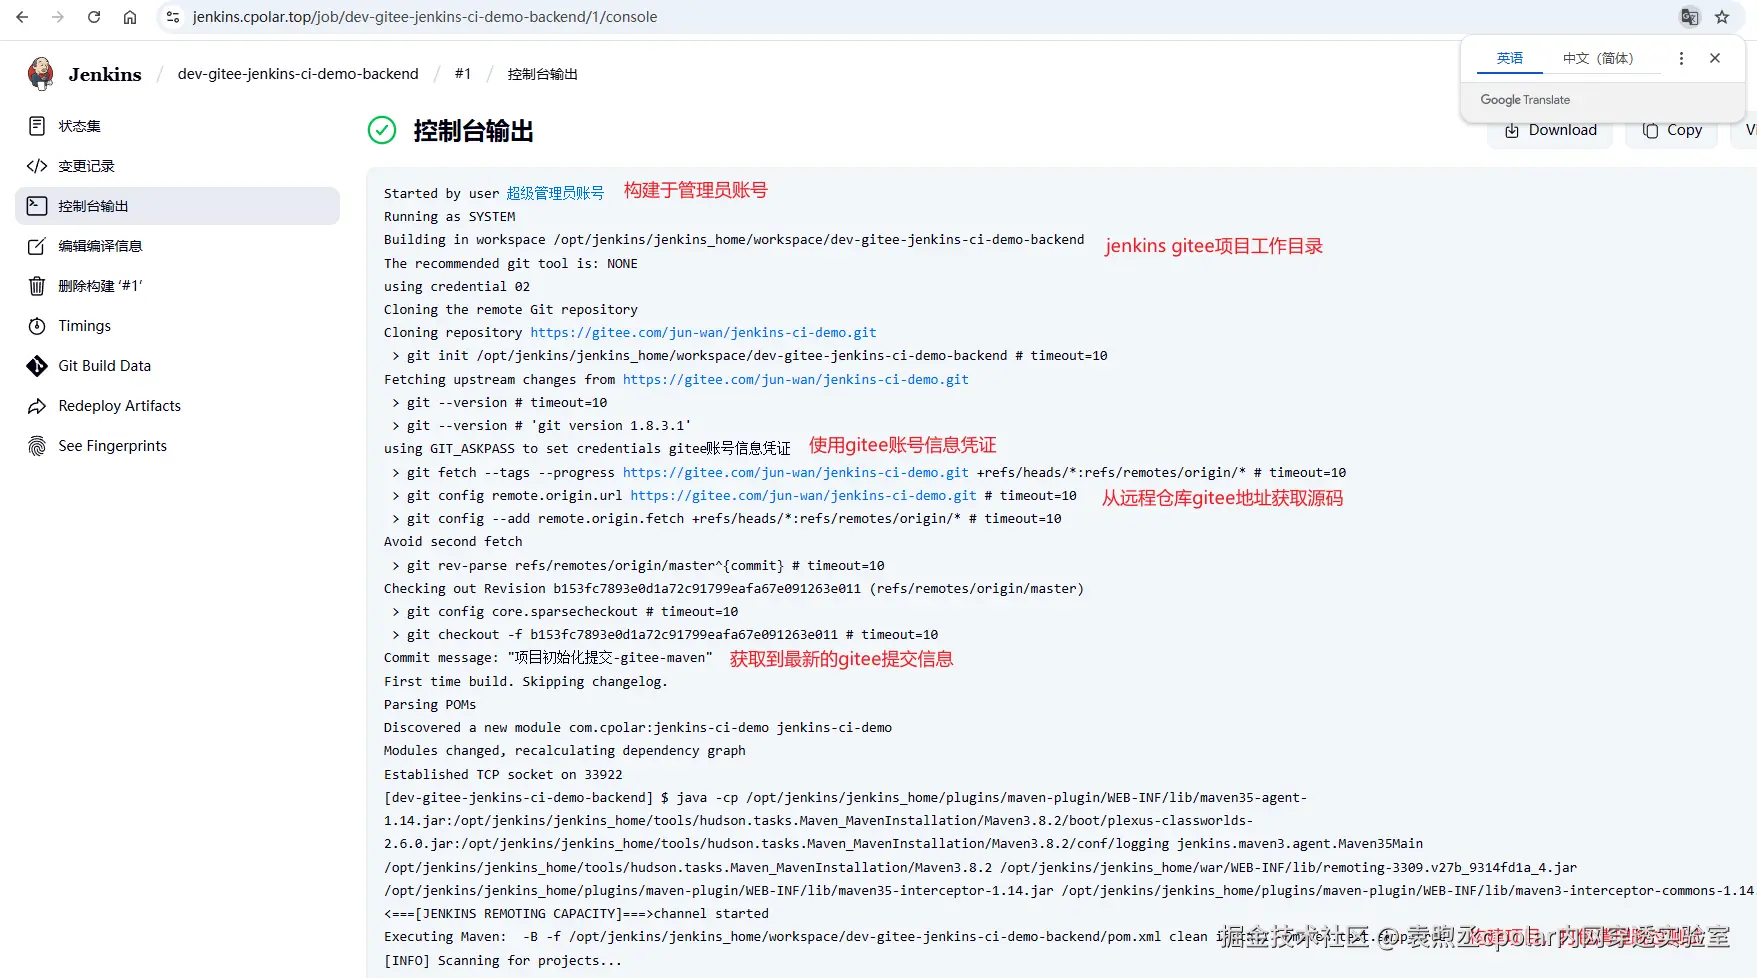Click 'Avoid second fetch' line

453,541
